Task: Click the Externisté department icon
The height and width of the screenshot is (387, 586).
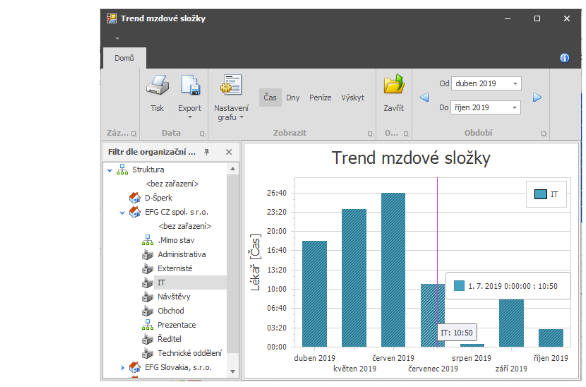Action: tap(148, 269)
